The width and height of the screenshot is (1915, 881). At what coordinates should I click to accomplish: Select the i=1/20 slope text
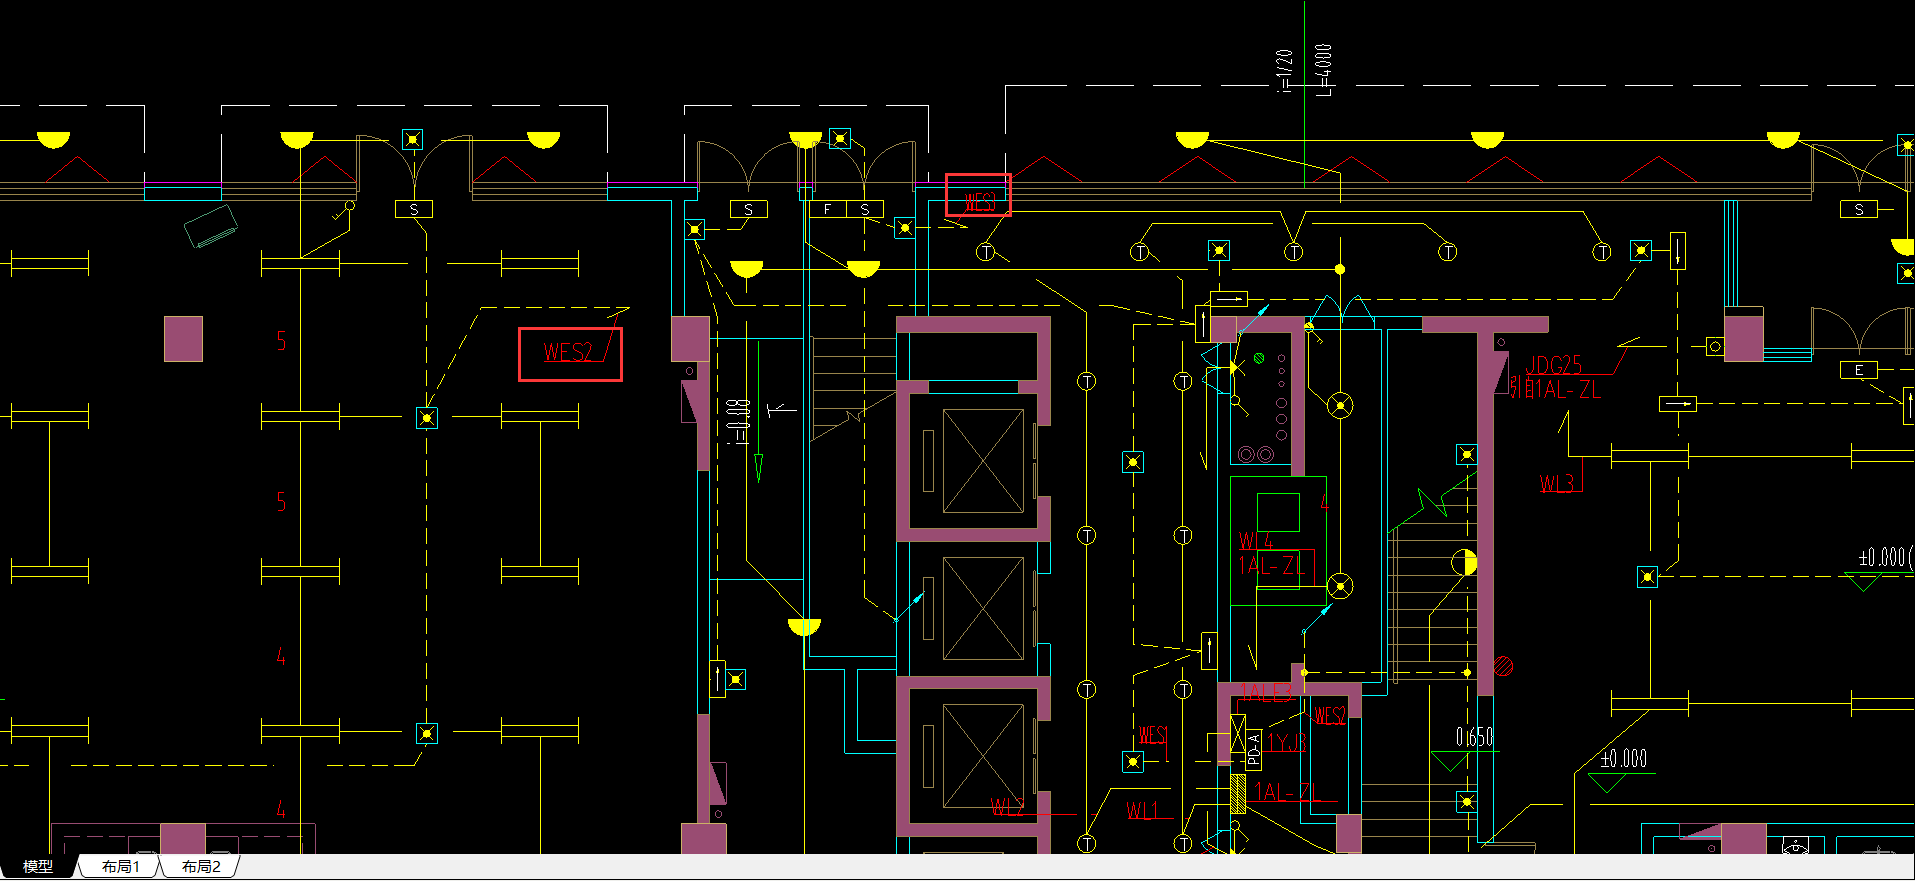[x=1286, y=70]
